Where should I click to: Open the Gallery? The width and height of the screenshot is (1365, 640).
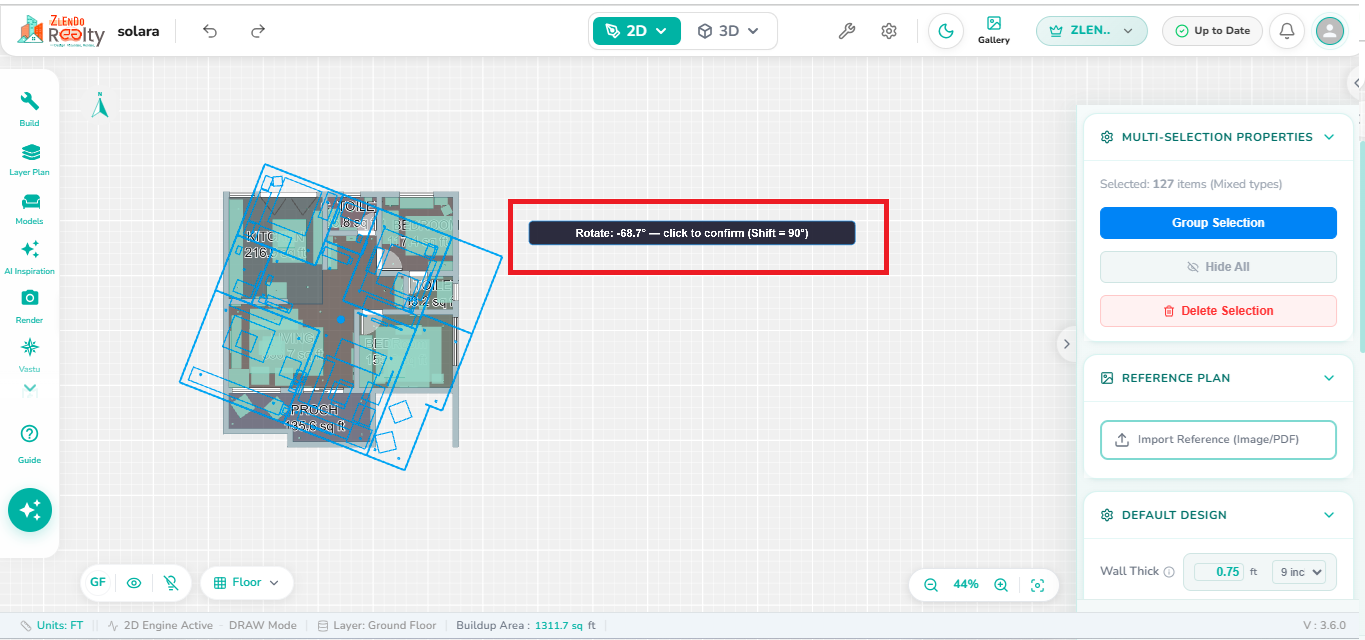pyautogui.click(x=994, y=30)
